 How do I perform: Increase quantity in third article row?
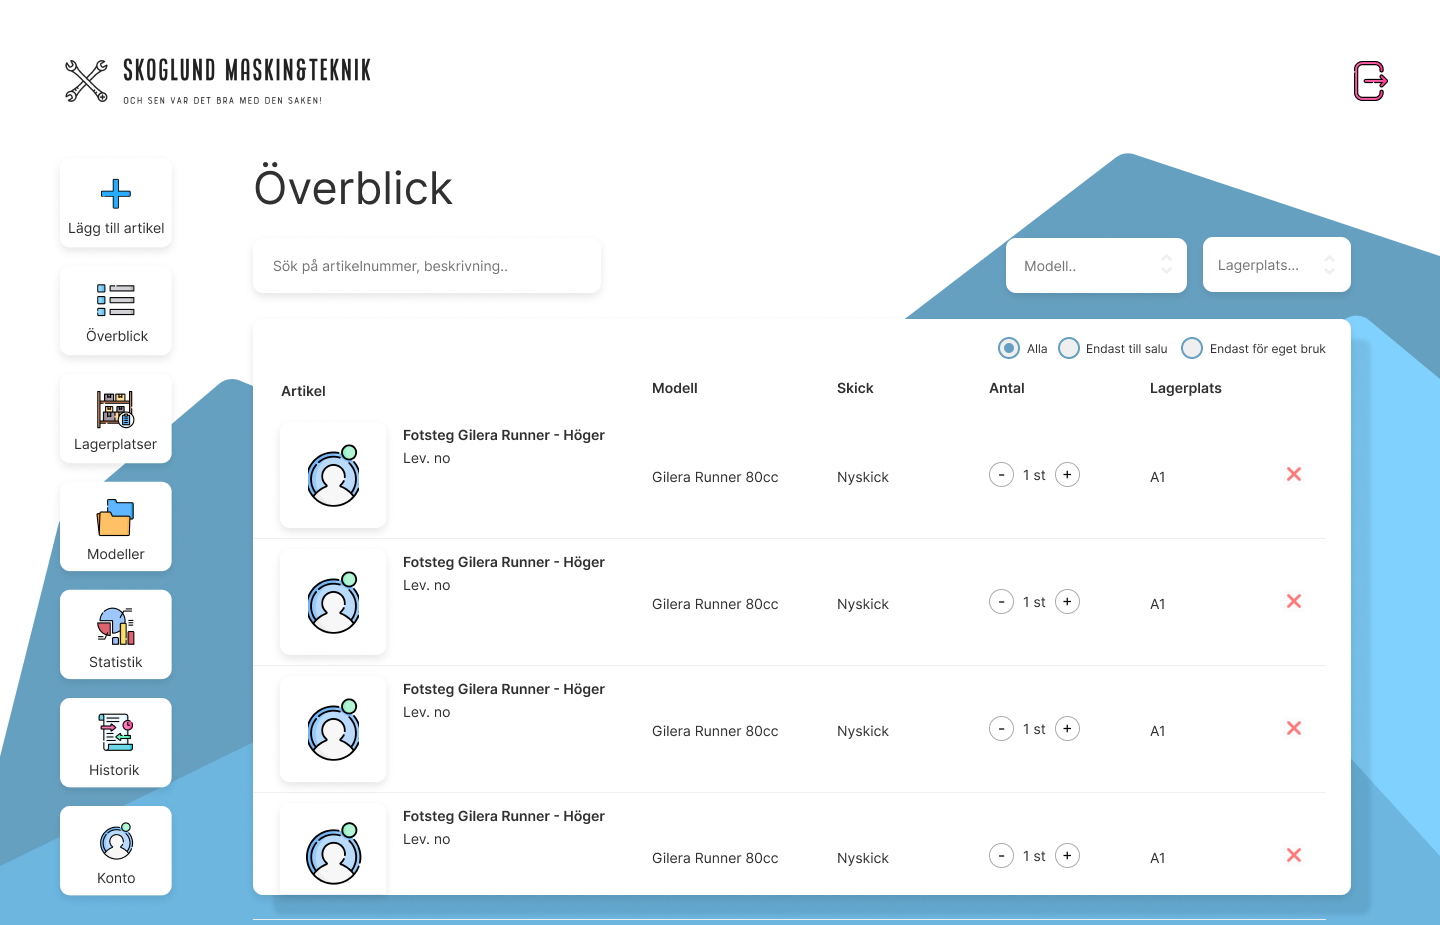click(1067, 729)
